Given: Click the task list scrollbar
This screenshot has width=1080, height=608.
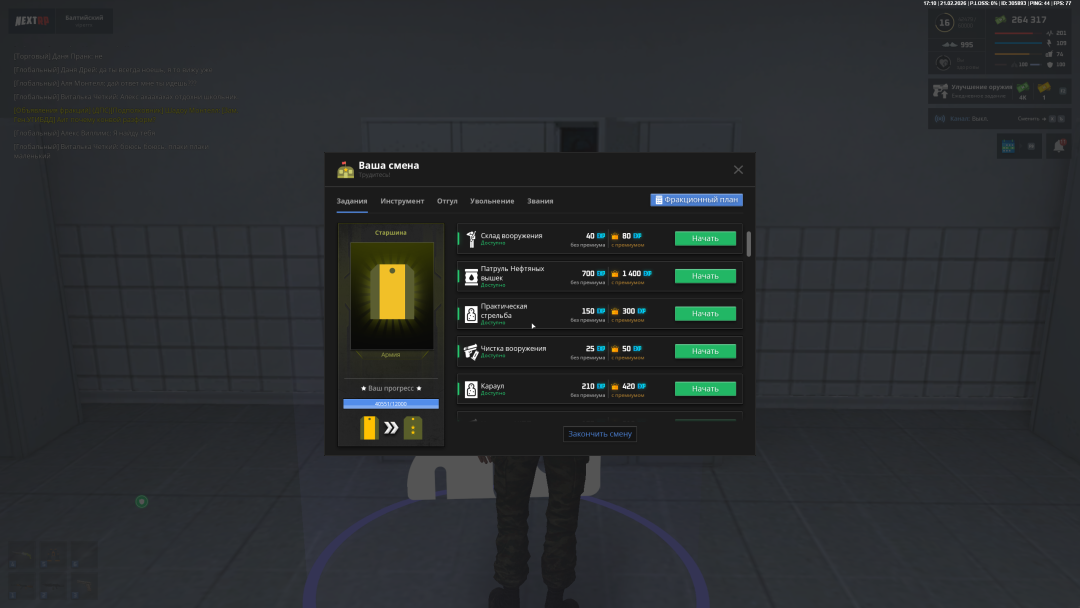Looking at the screenshot, I should coord(749,243).
